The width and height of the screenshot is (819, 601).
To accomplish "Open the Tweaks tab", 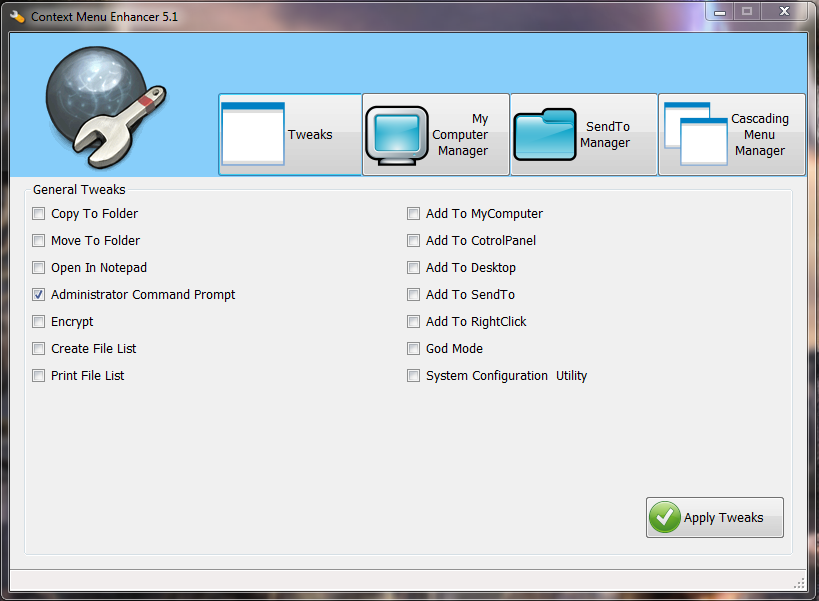I will click(x=290, y=135).
